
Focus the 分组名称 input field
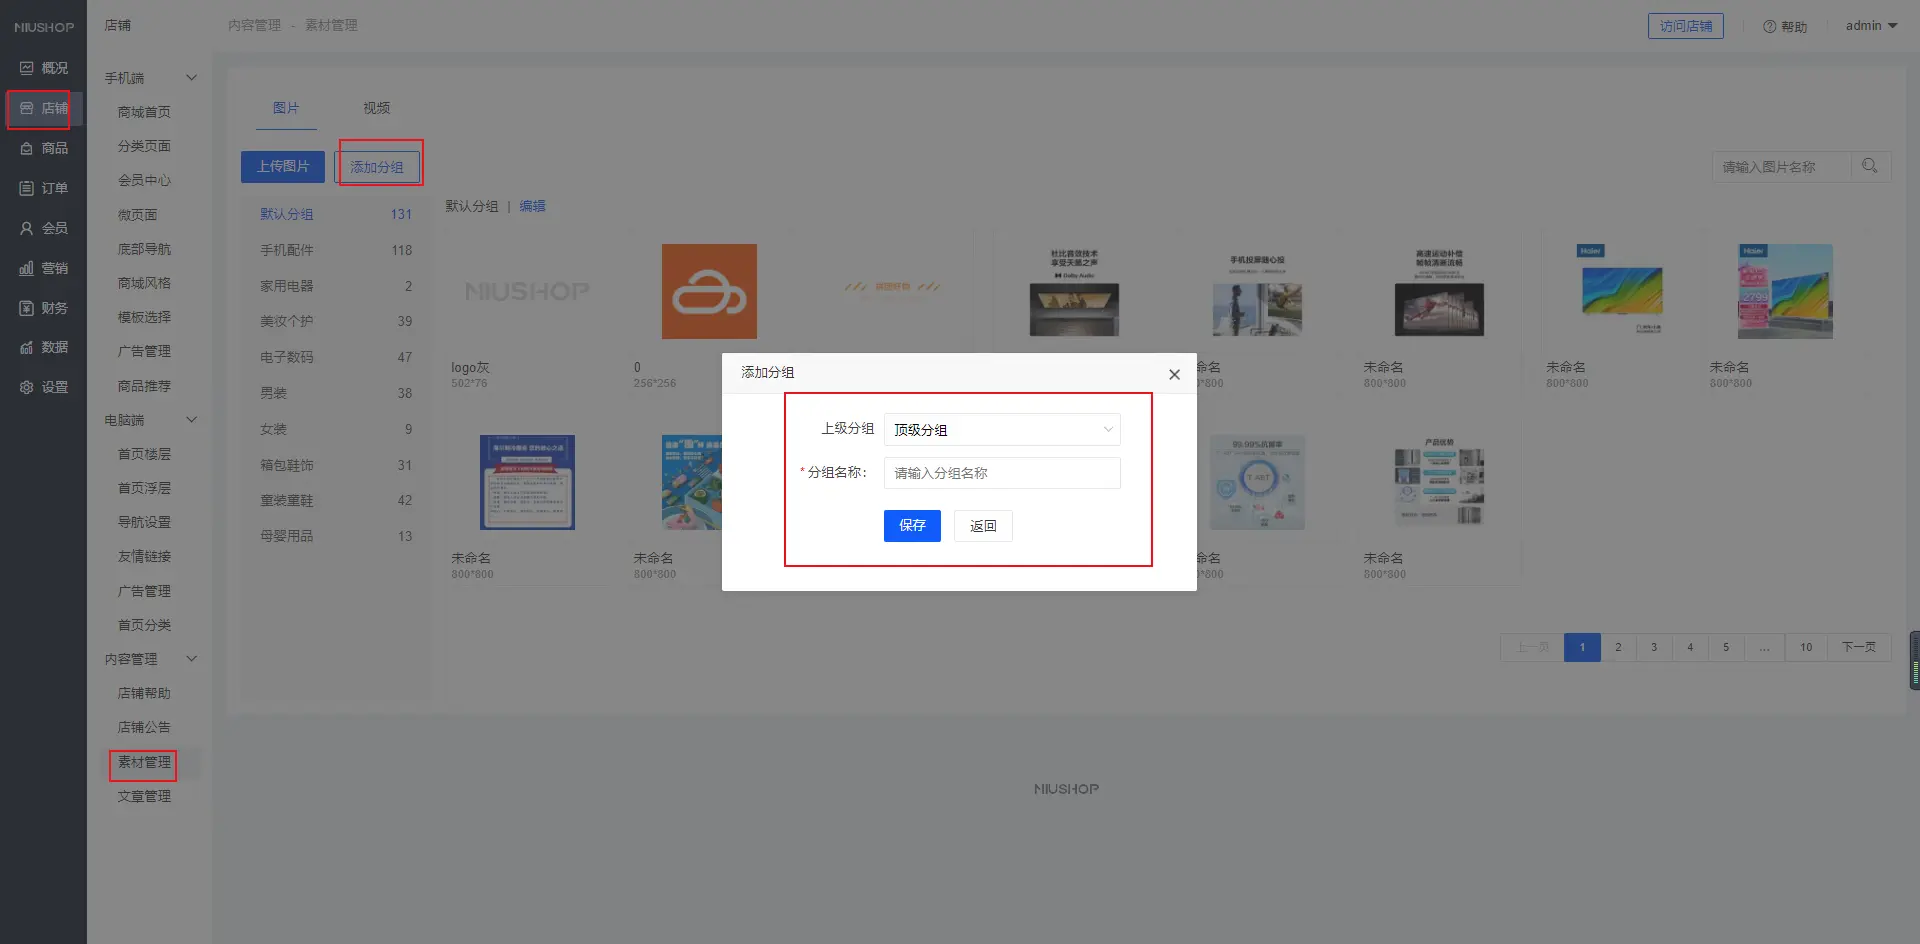point(1001,473)
